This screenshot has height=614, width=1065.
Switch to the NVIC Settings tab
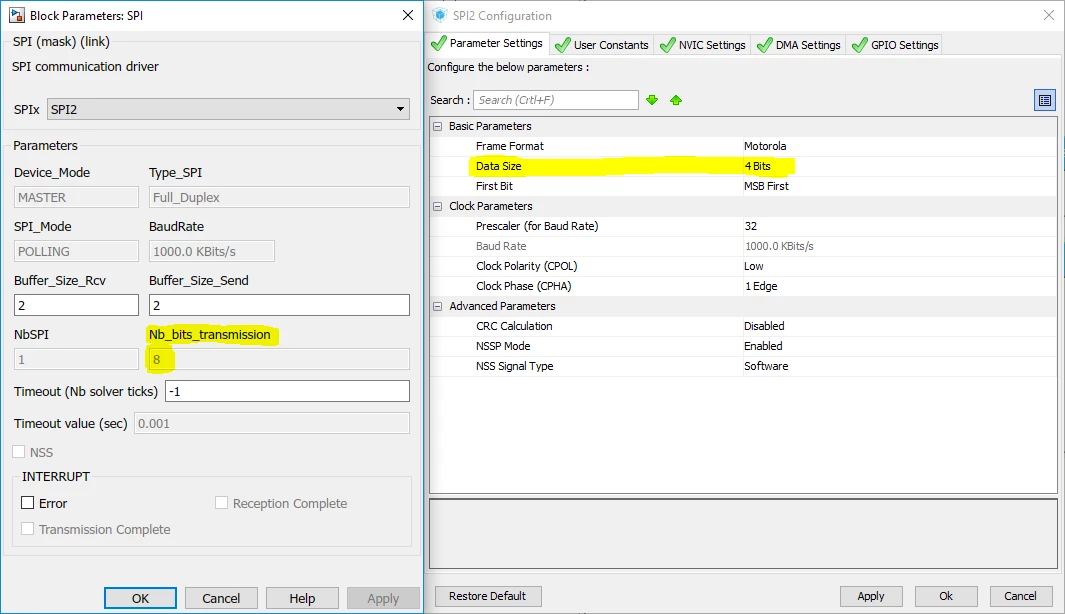(x=702, y=45)
